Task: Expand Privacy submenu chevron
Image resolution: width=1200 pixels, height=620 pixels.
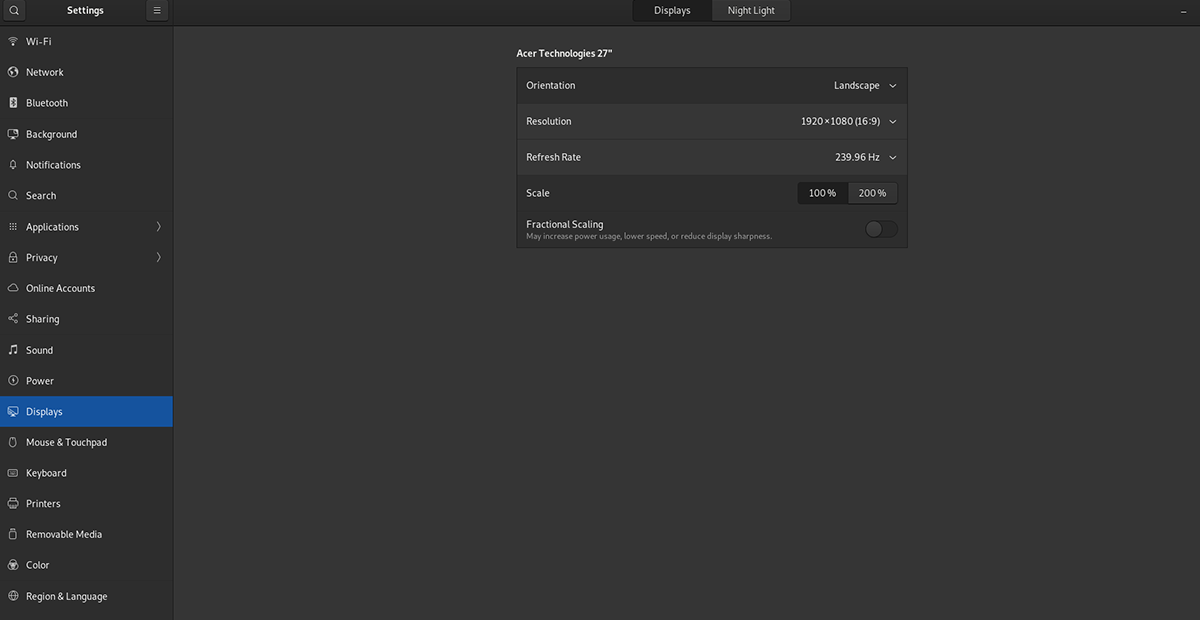Action: tap(158, 257)
